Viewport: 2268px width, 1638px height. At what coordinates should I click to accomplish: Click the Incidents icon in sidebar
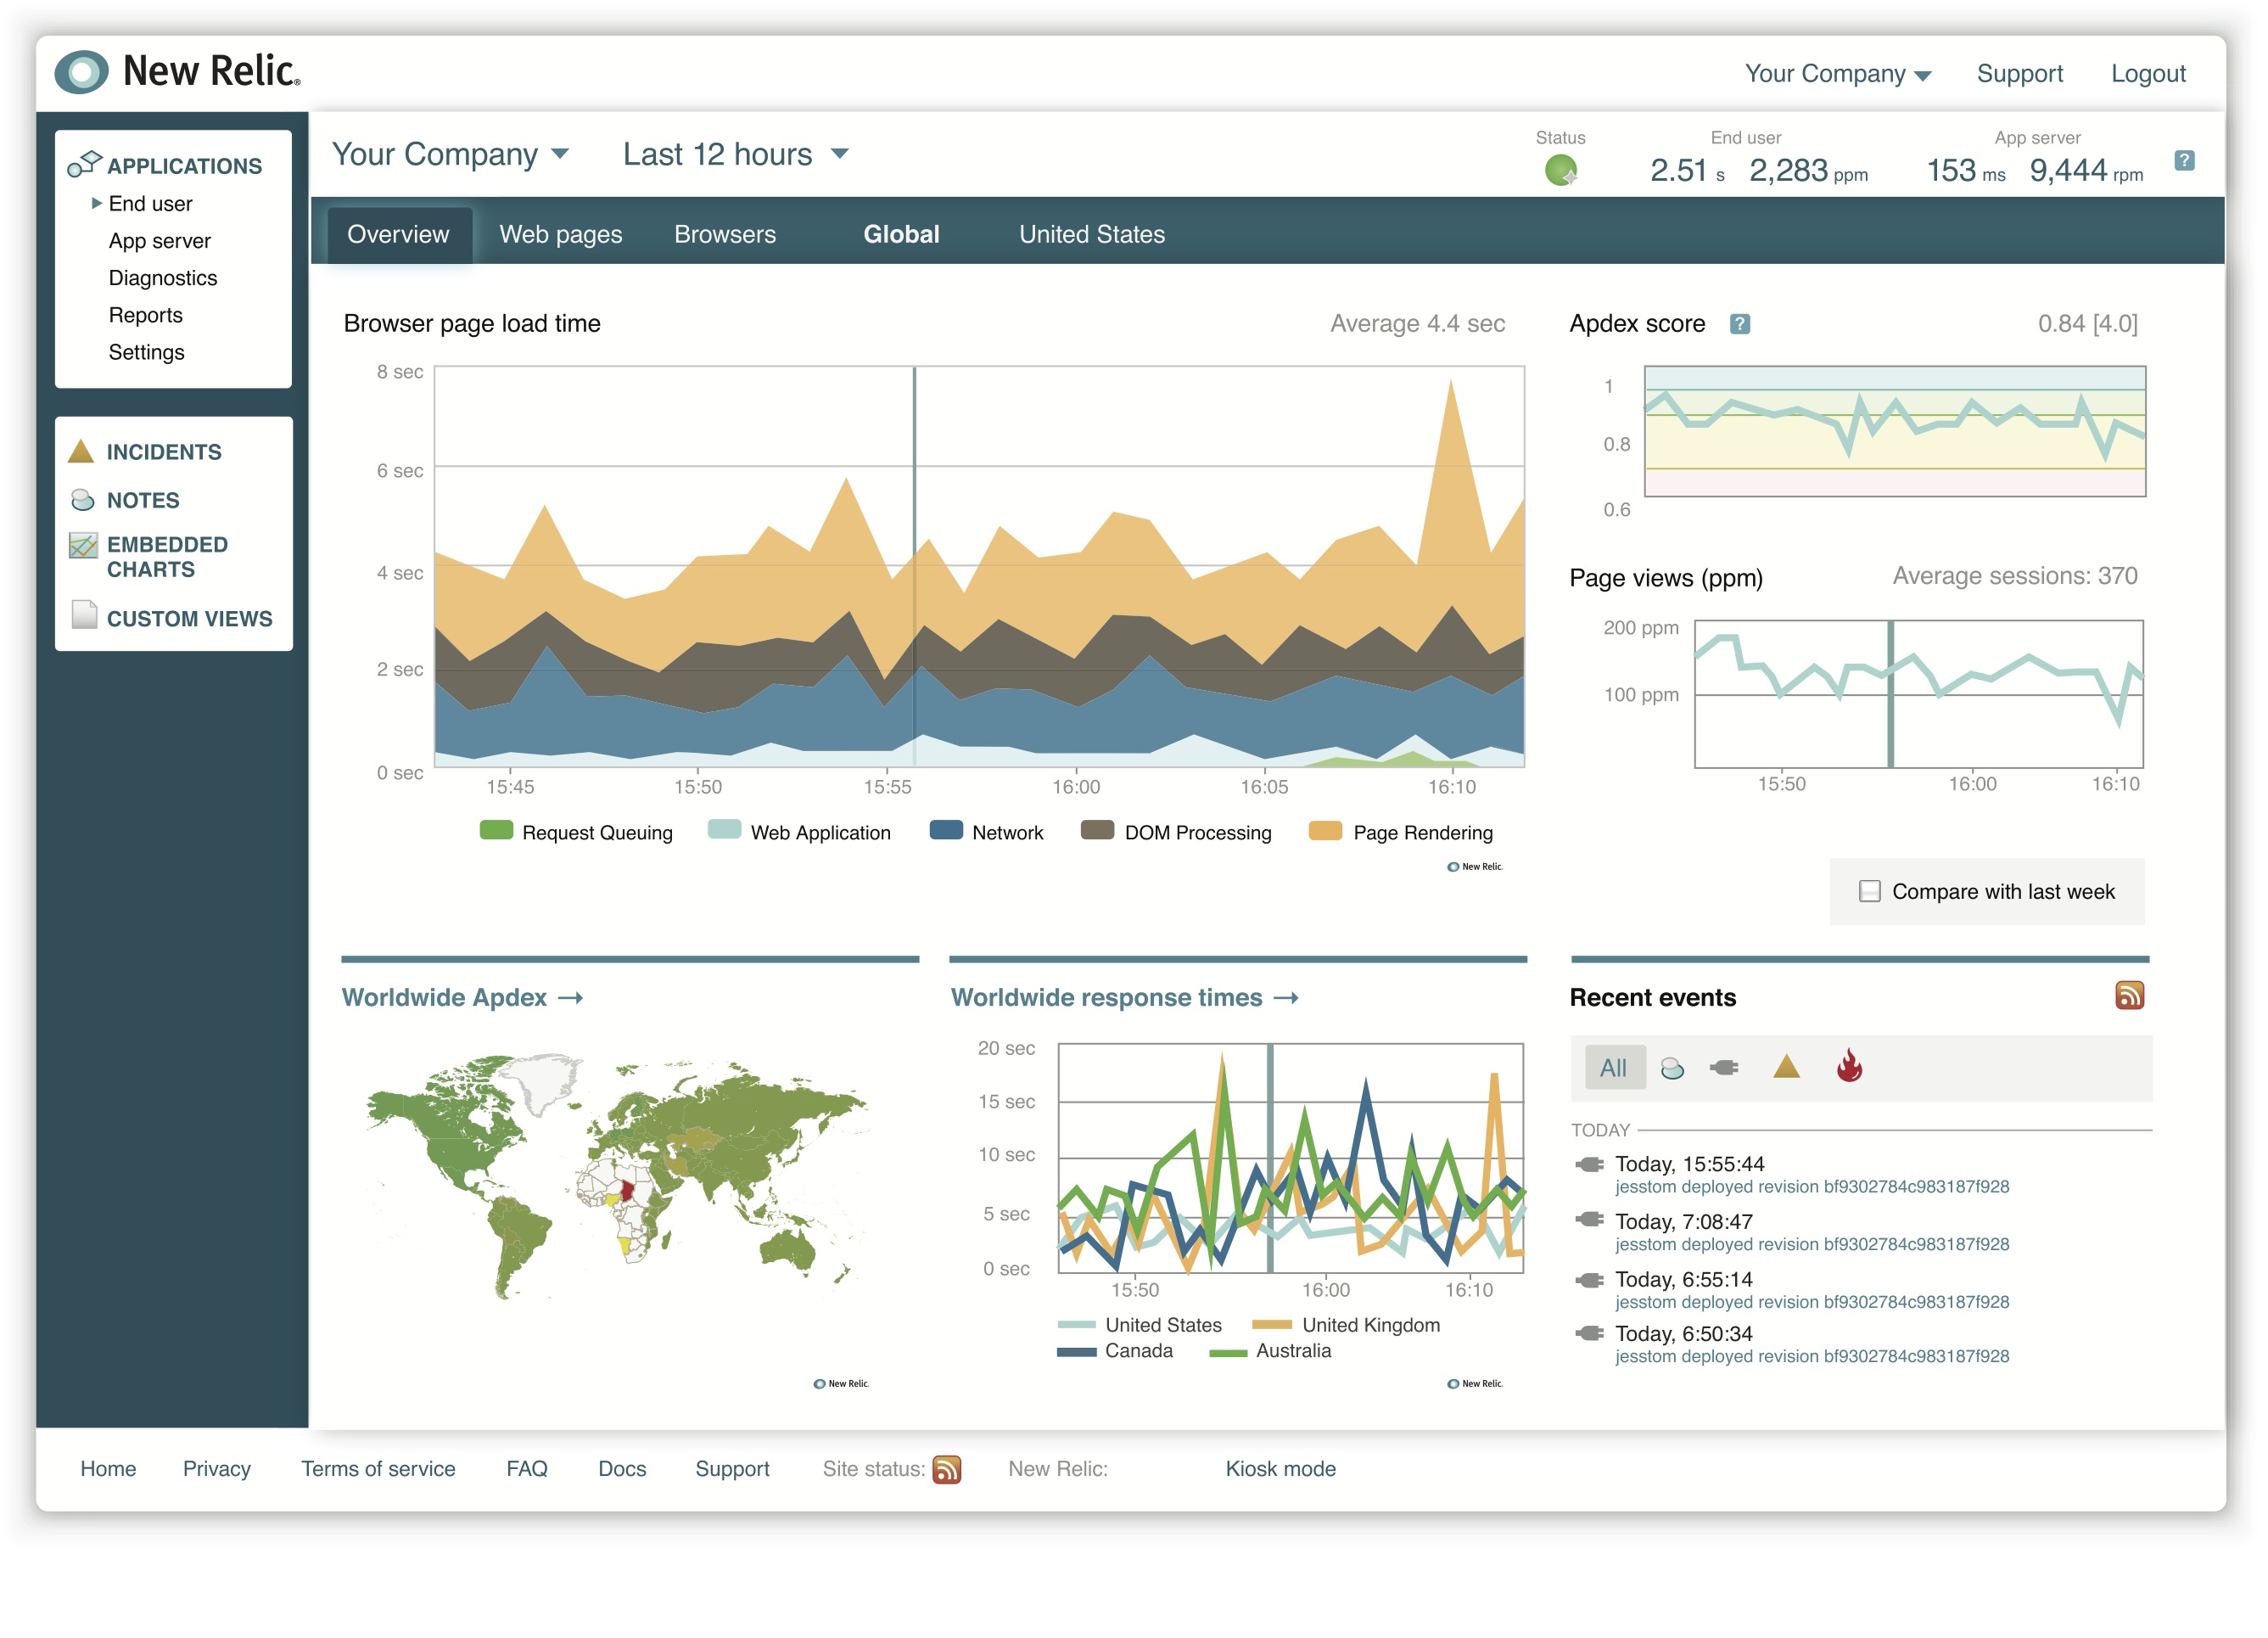pos(85,451)
